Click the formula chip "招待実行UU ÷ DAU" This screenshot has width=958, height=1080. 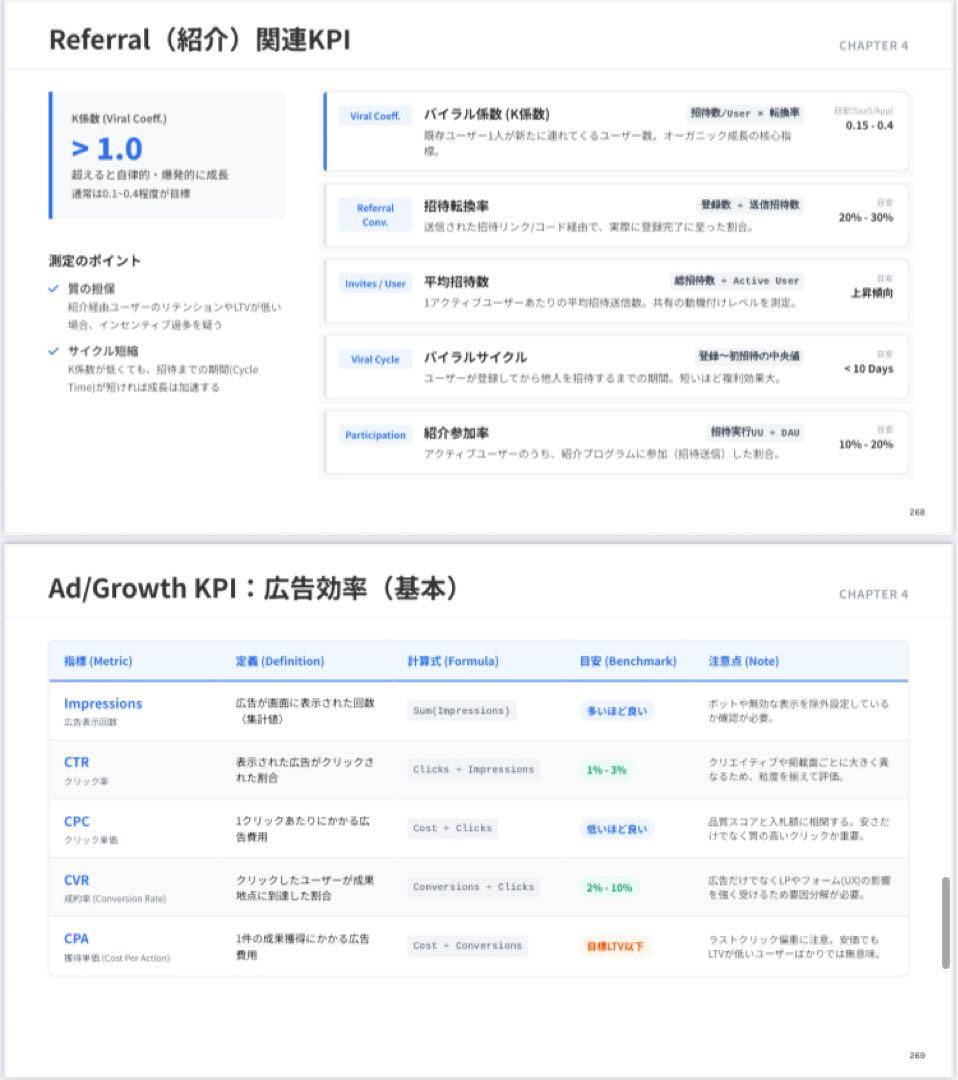[x=755, y=433]
